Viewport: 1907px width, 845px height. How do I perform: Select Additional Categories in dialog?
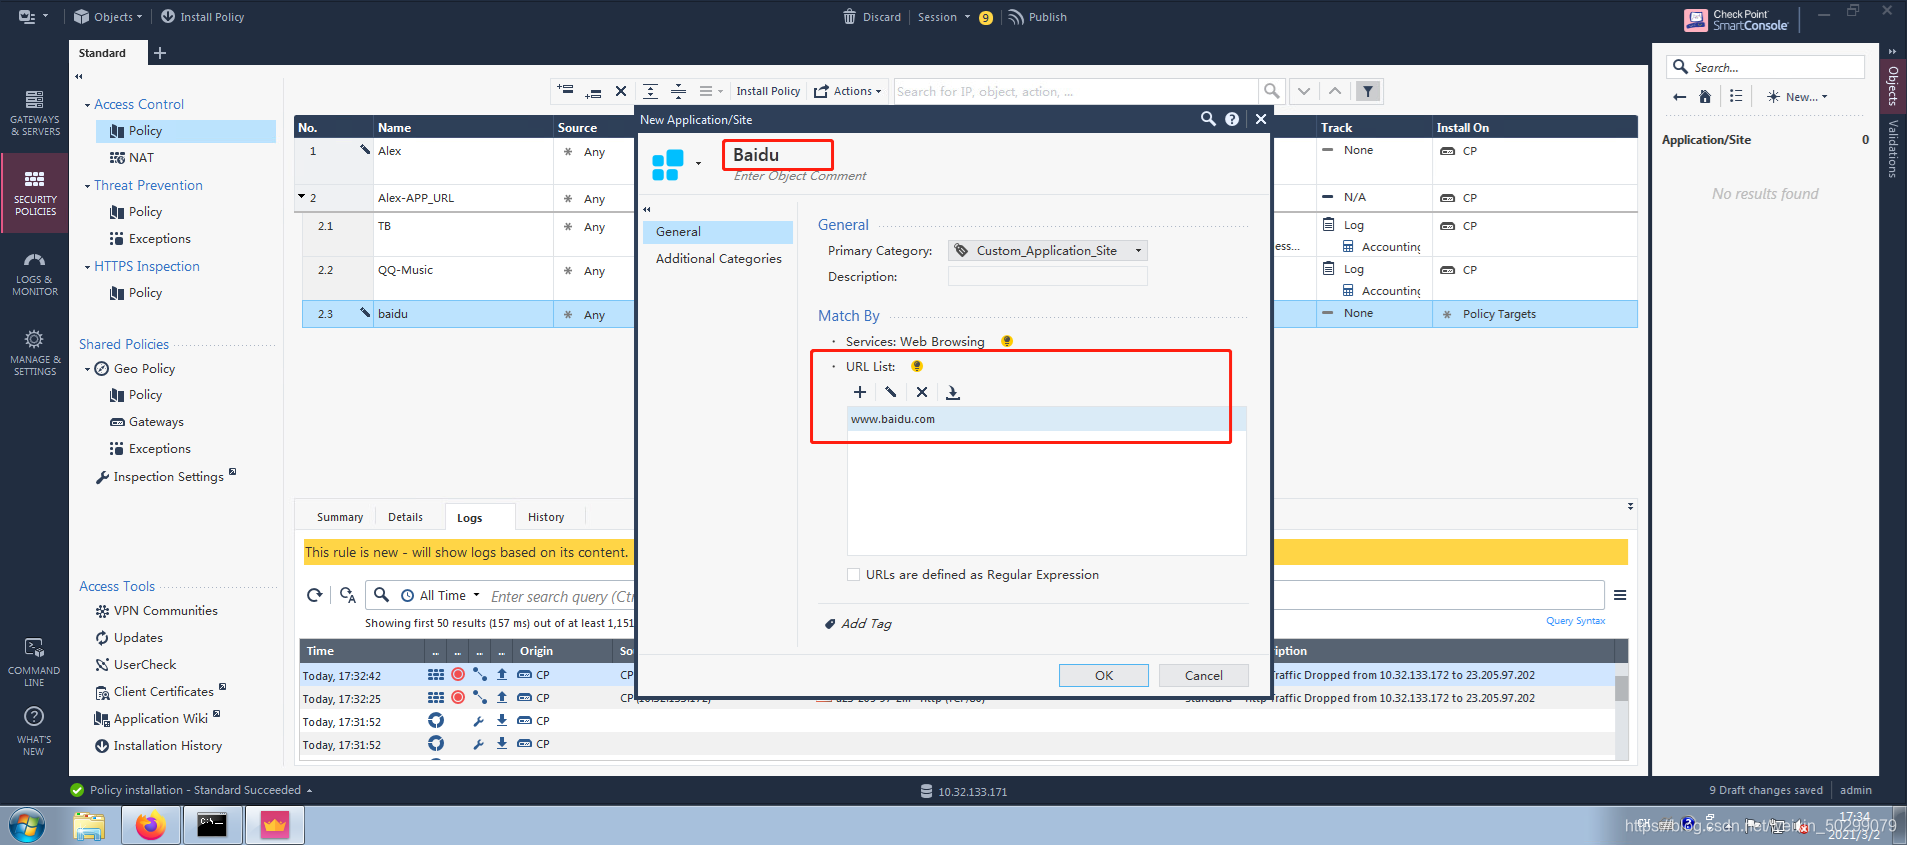point(718,258)
